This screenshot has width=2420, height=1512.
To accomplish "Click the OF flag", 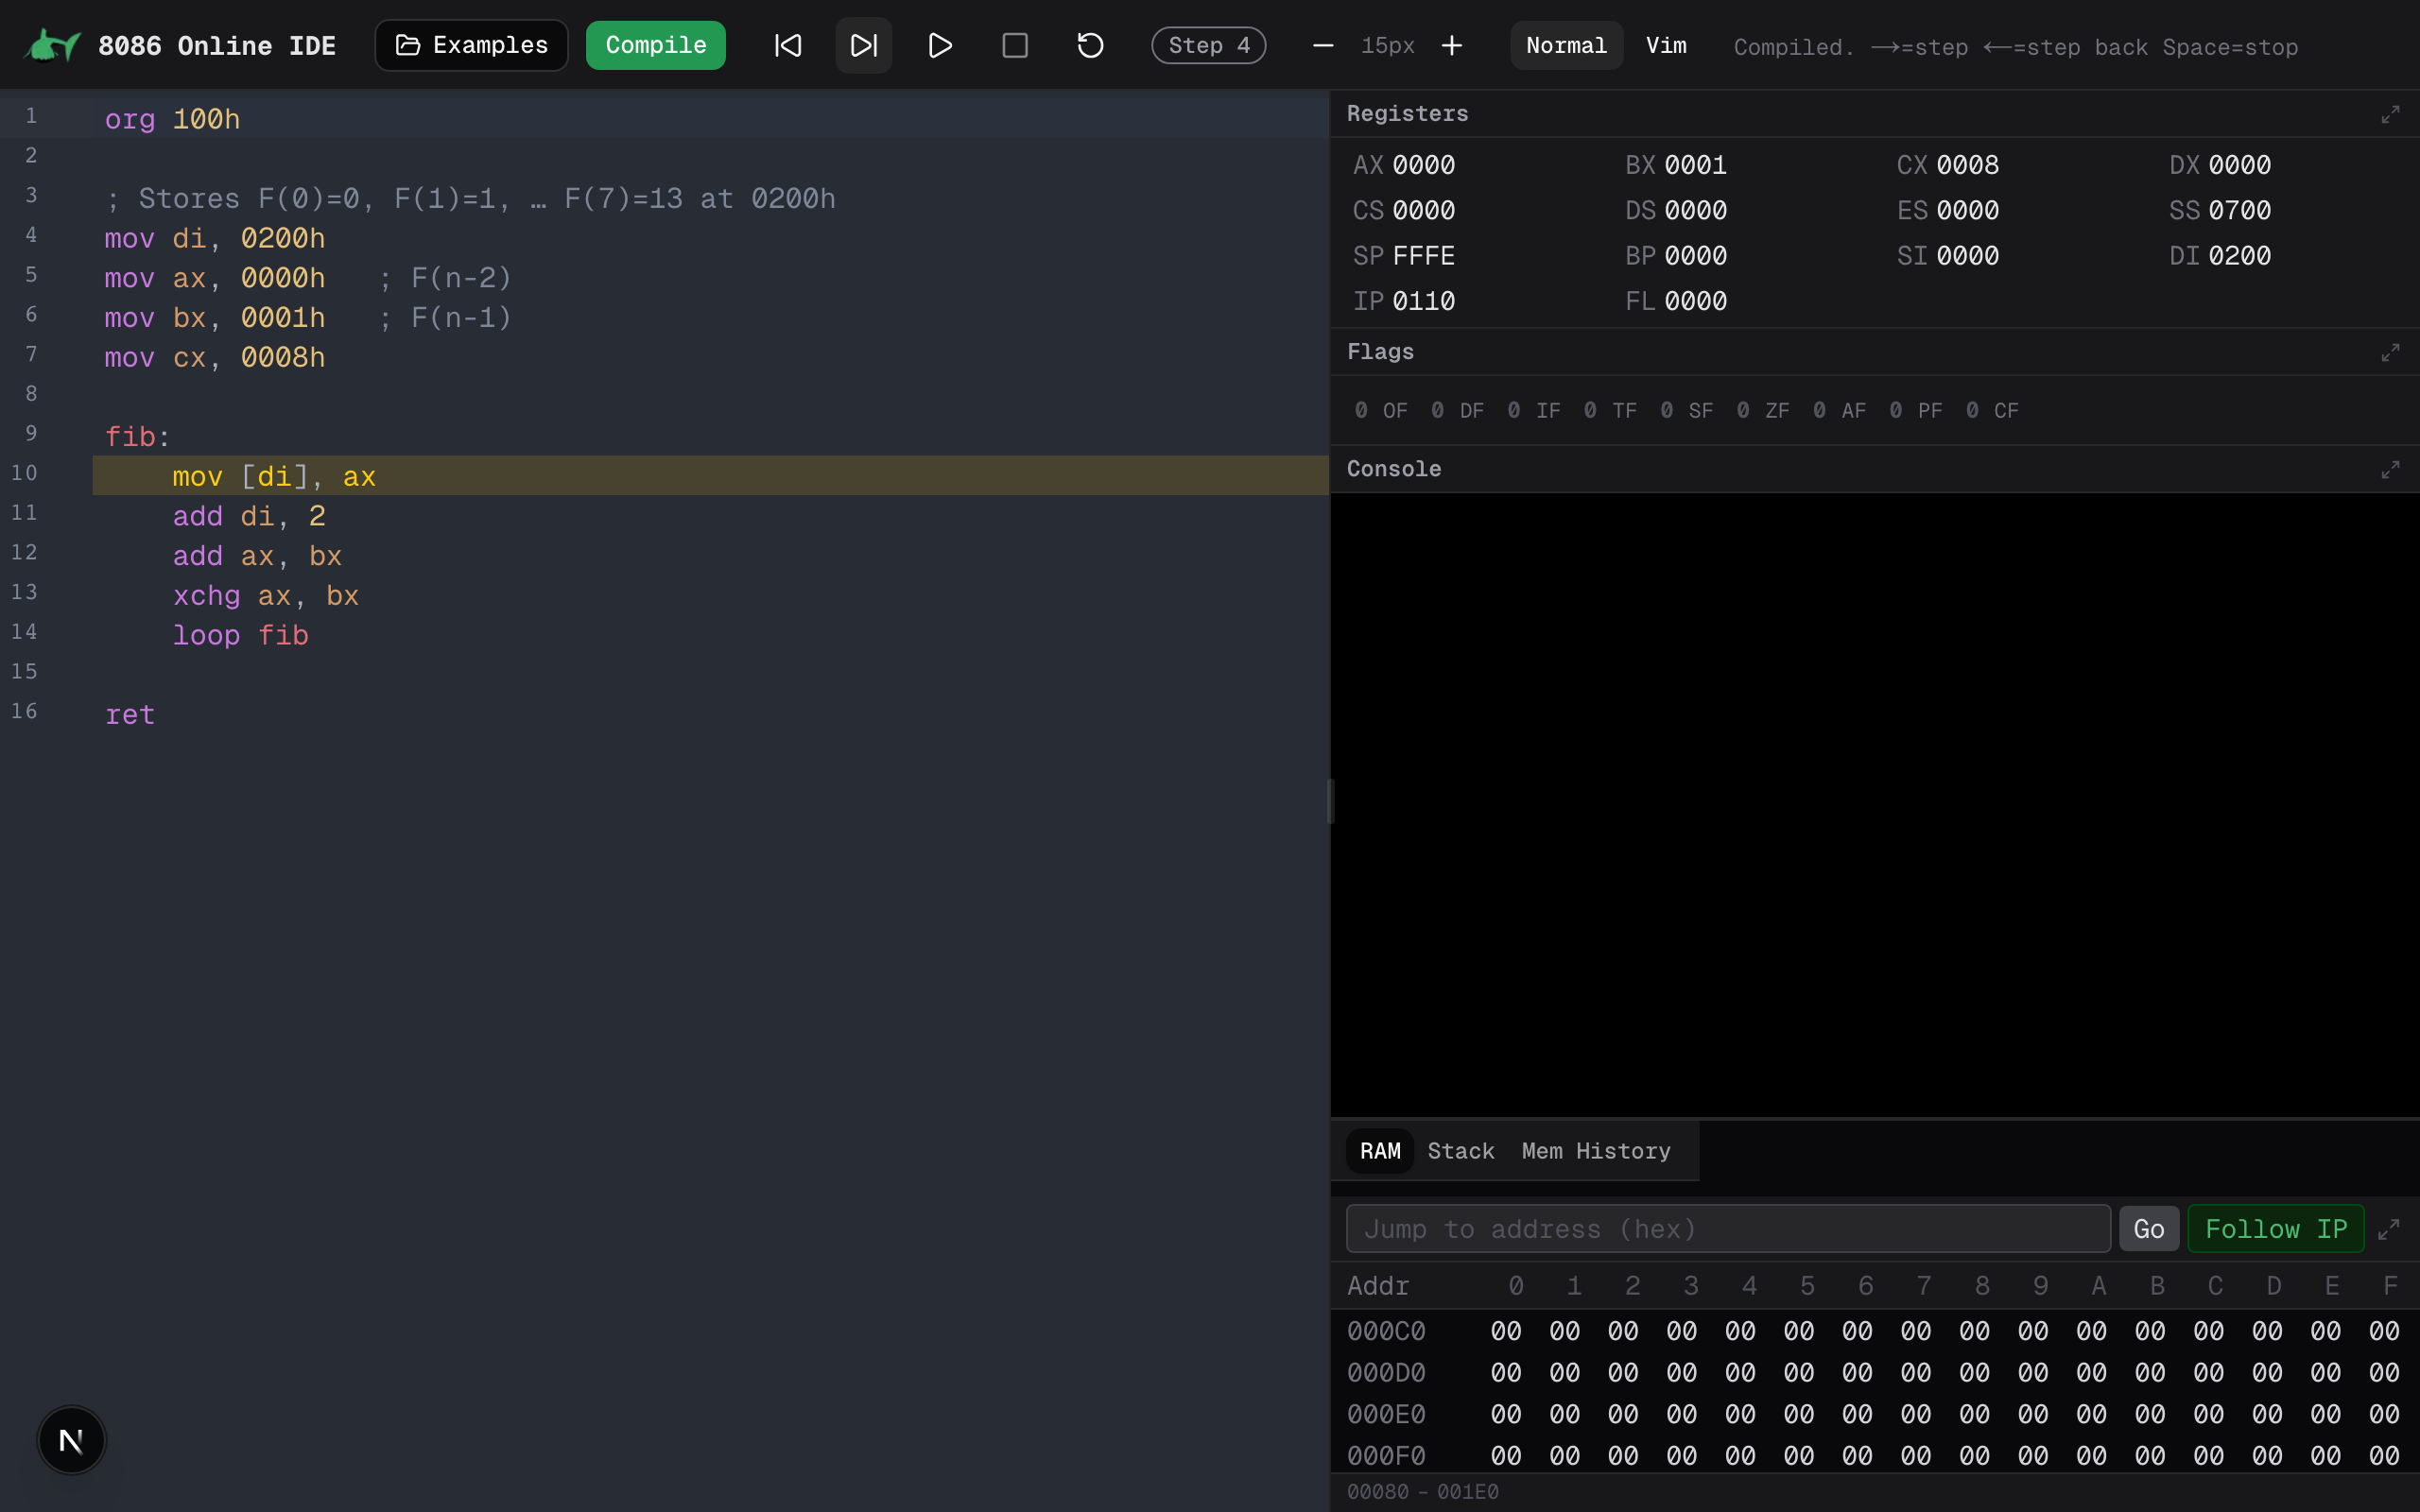I will tap(1381, 411).
